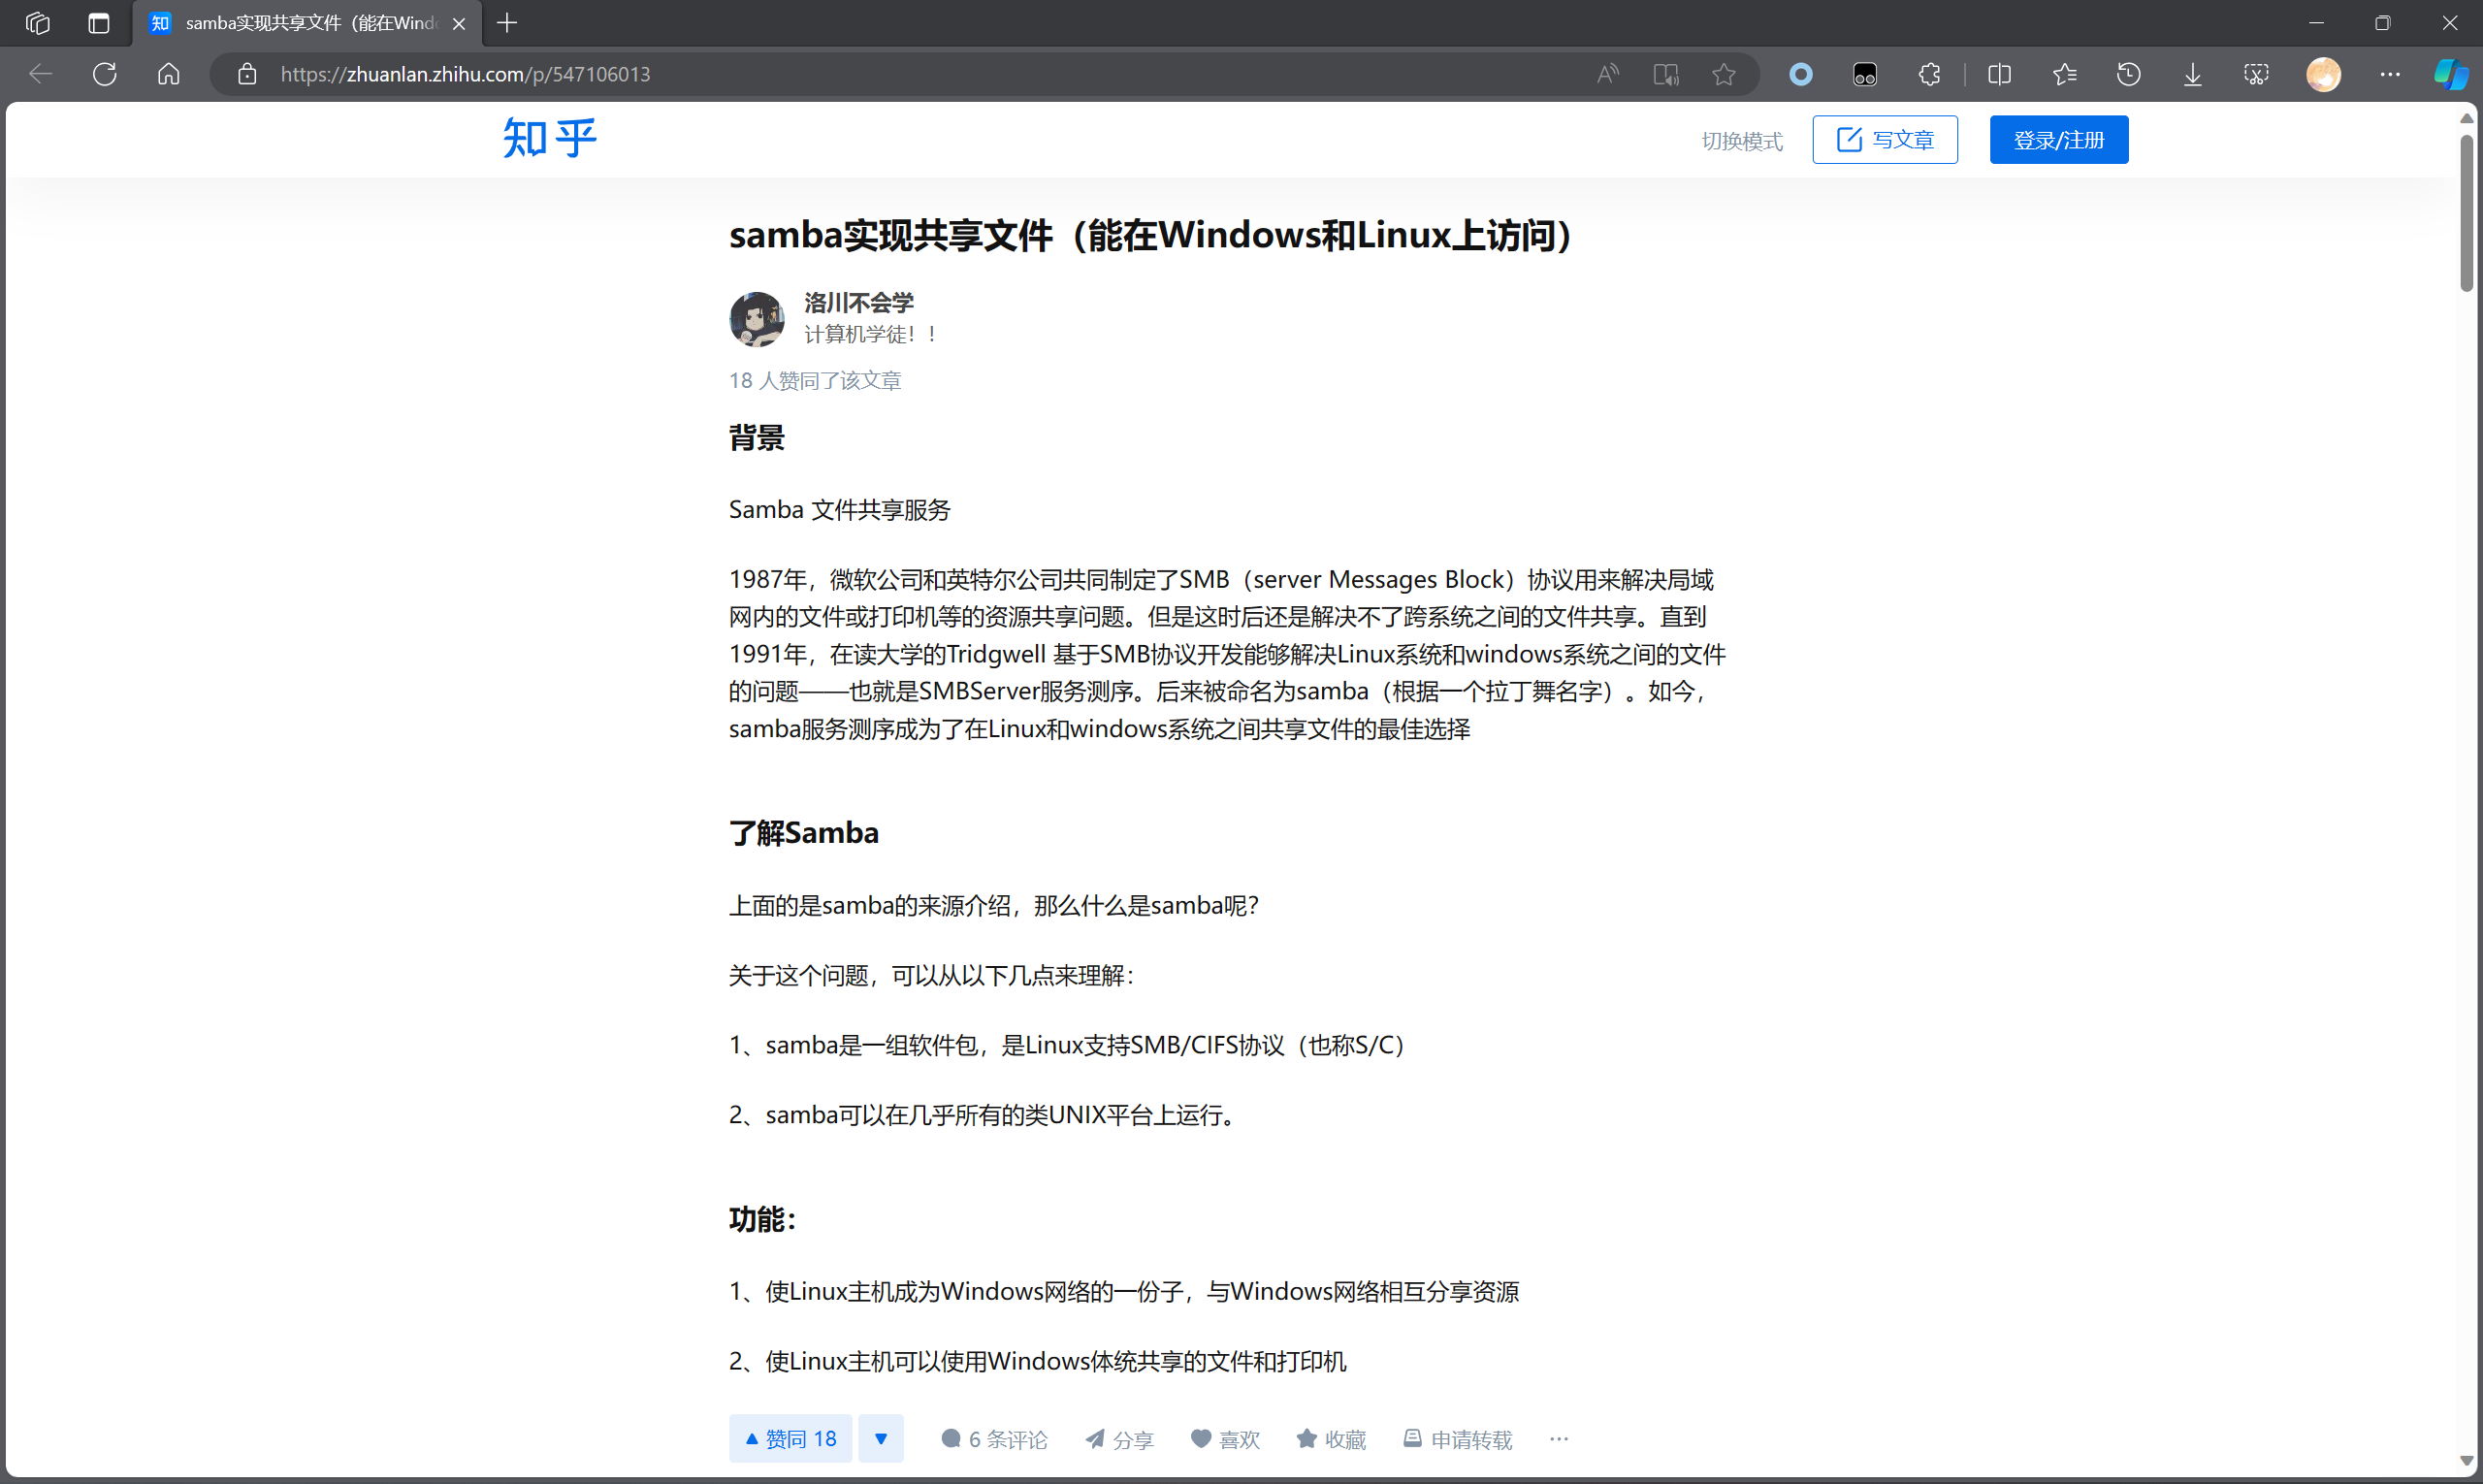Go to browser home page icon
Screen dimensions: 2483x1484
coord(169,74)
